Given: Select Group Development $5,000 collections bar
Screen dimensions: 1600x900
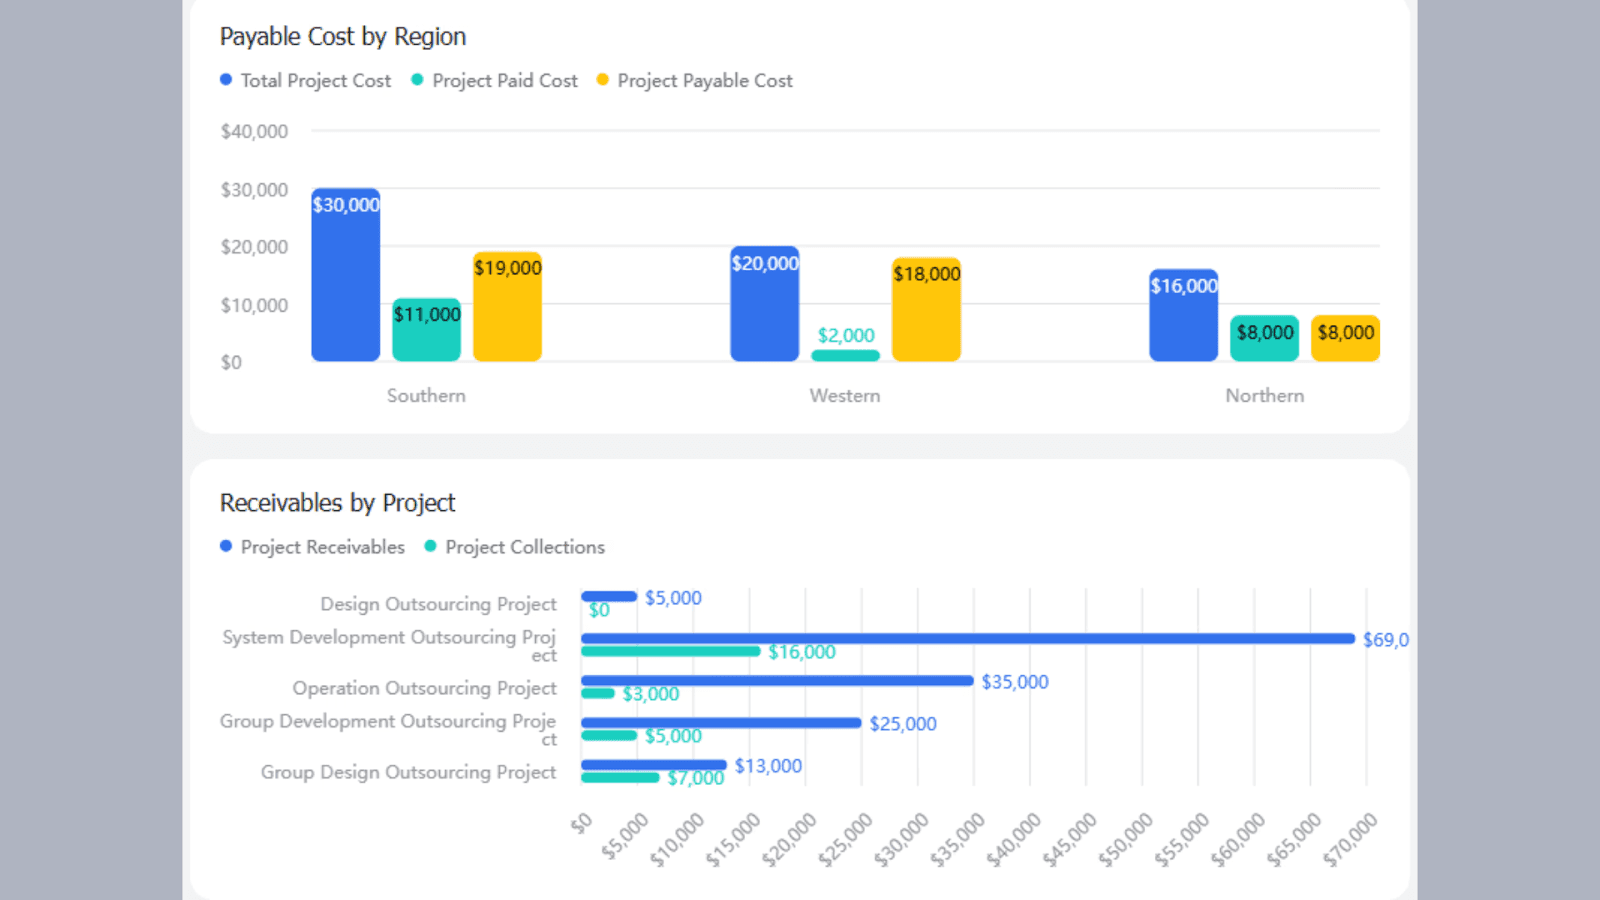Looking at the screenshot, I should tap(609, 735).
